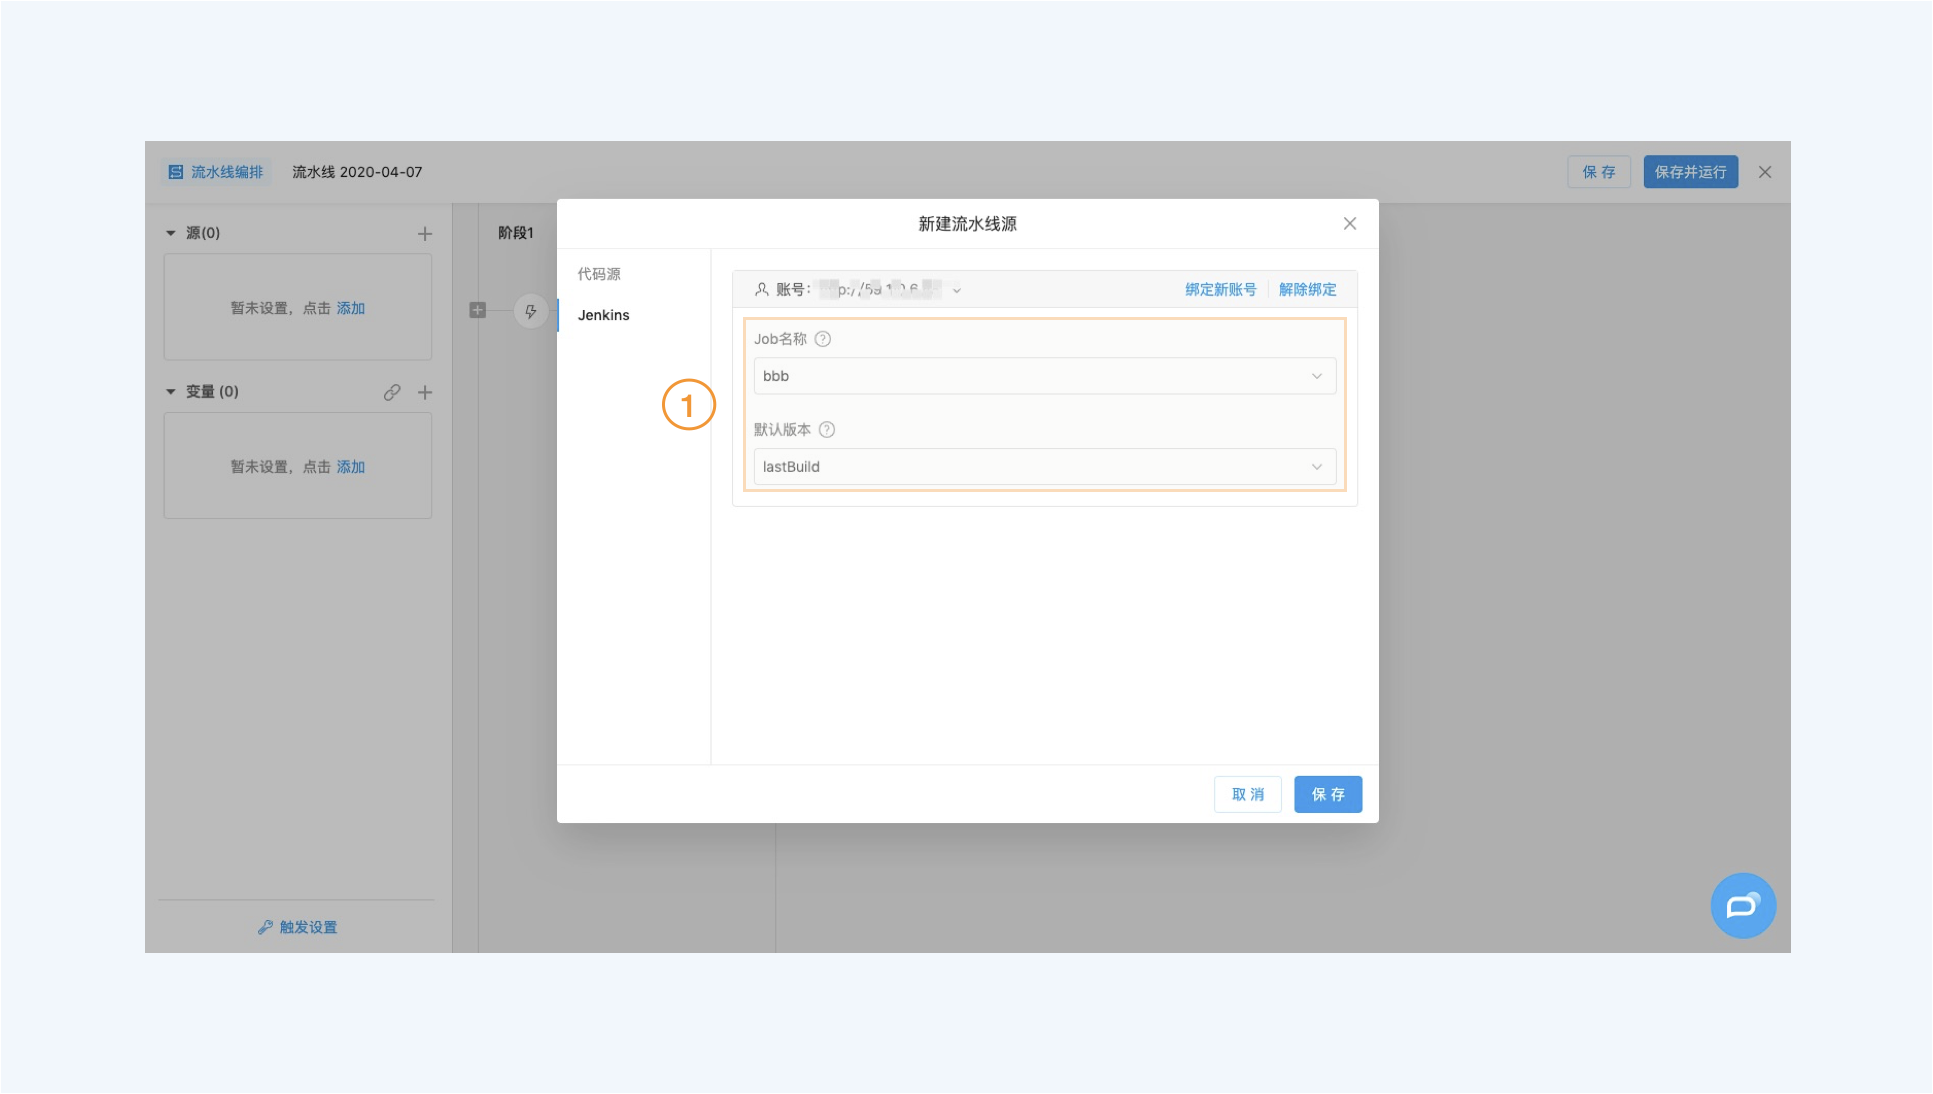
Task: Click blue 保存 button in dialog
Action: 1328,794
